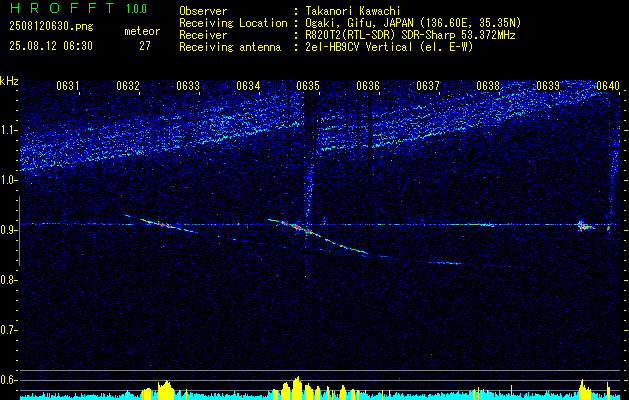Image resolution: width=629 pixels, height=400 pixels.
Task: Click the version number 1.0.0
Action: (136, 8)
